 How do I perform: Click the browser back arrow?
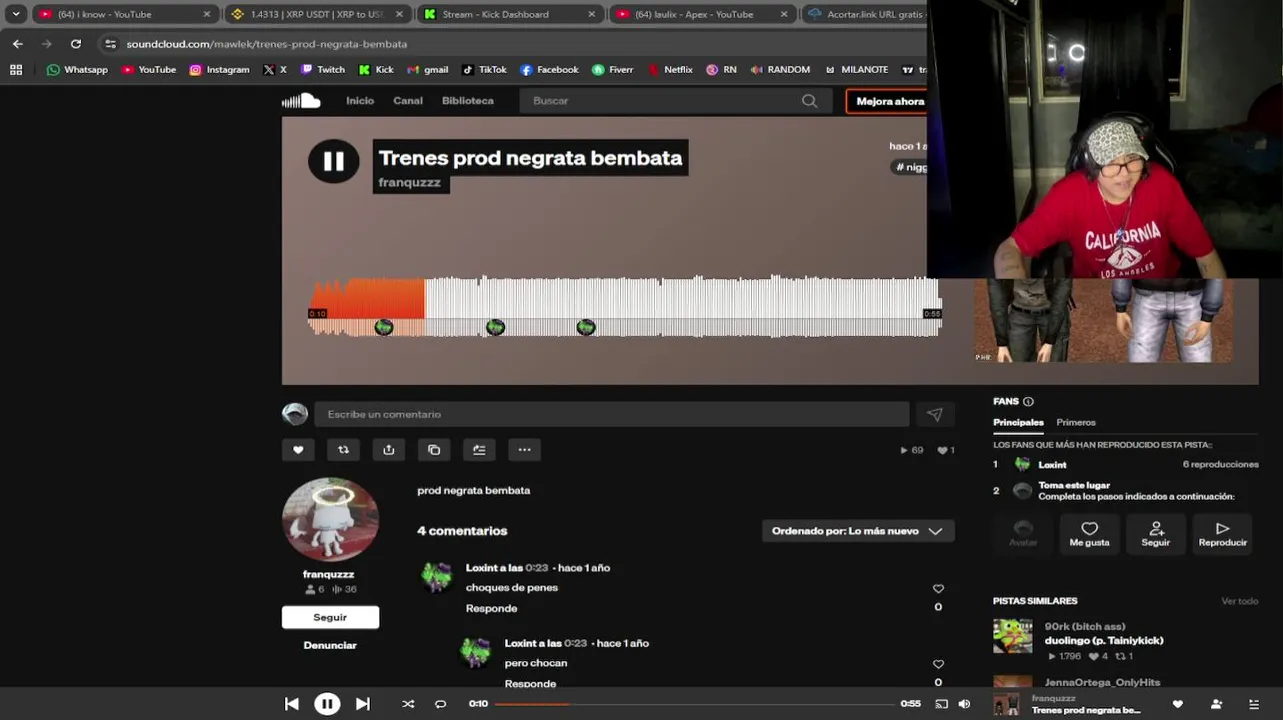pyautogui.click(x=17, y=44)
